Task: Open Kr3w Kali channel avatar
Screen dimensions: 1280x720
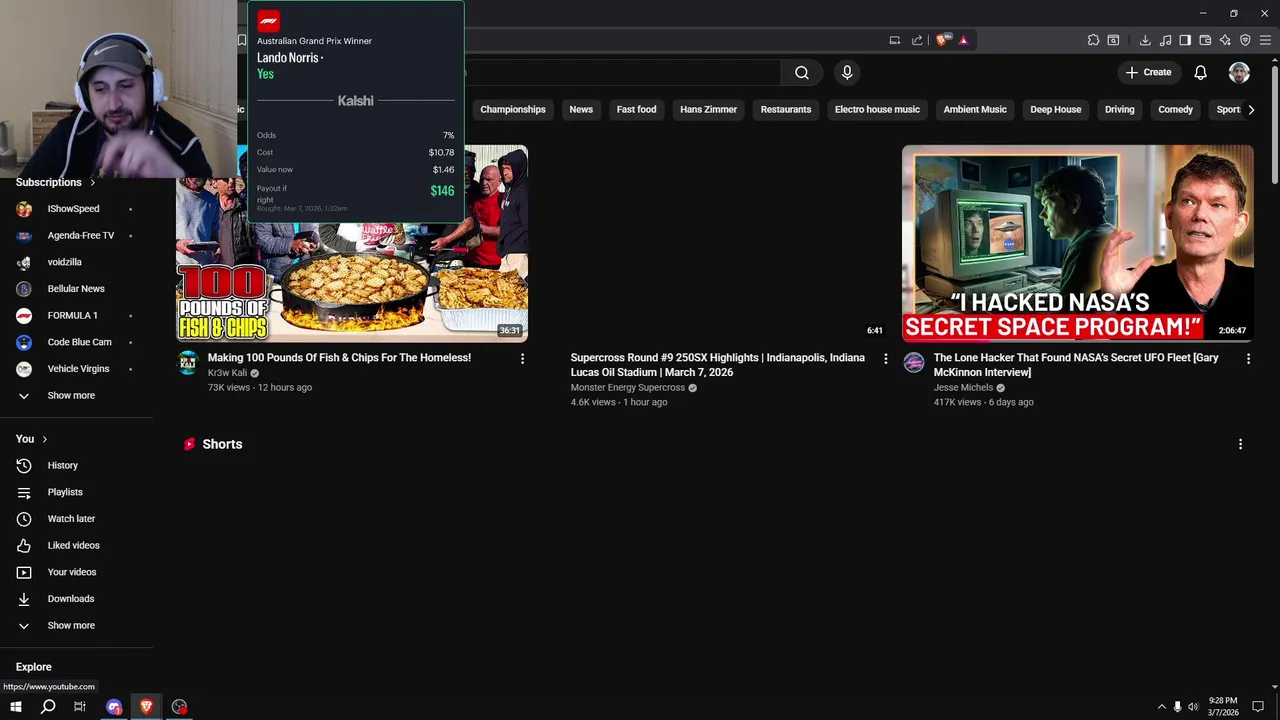Action: [x=188, y=362]
